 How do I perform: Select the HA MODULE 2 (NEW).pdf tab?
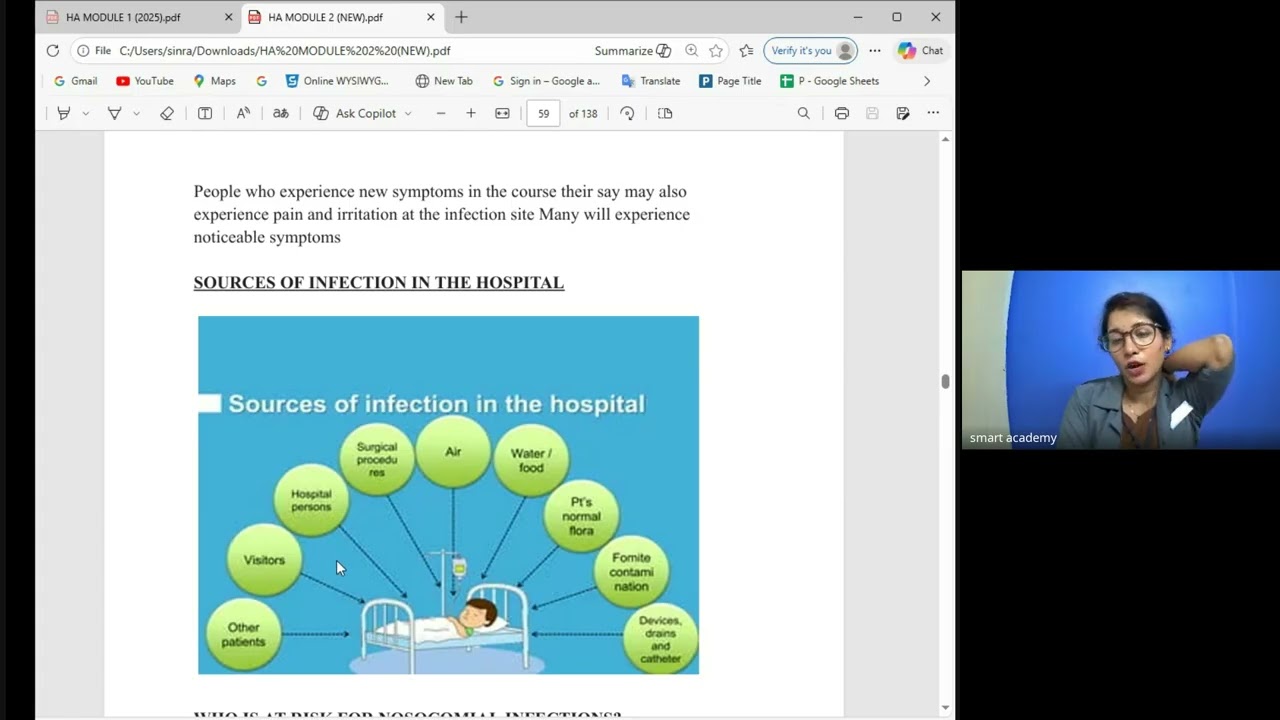(325, 17)
